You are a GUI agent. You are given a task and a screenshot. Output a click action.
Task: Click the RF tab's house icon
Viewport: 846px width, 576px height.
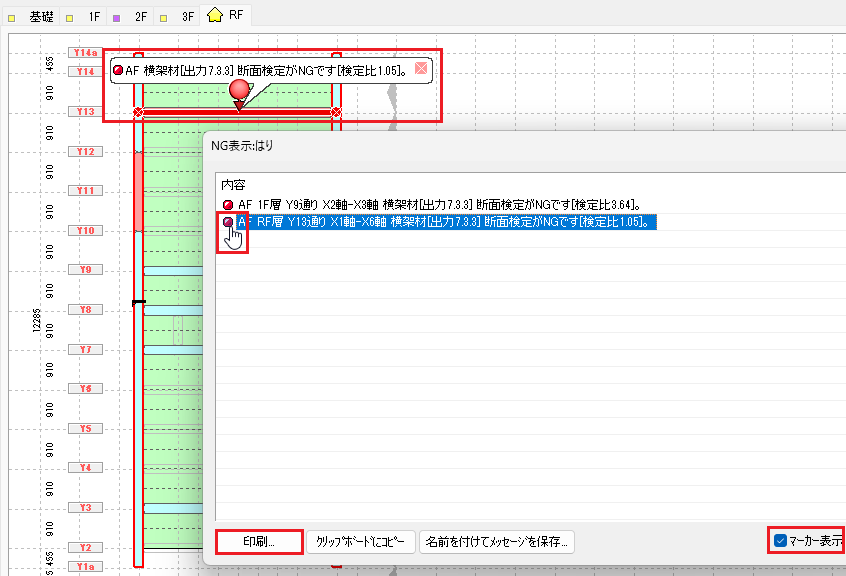(214, 16)
